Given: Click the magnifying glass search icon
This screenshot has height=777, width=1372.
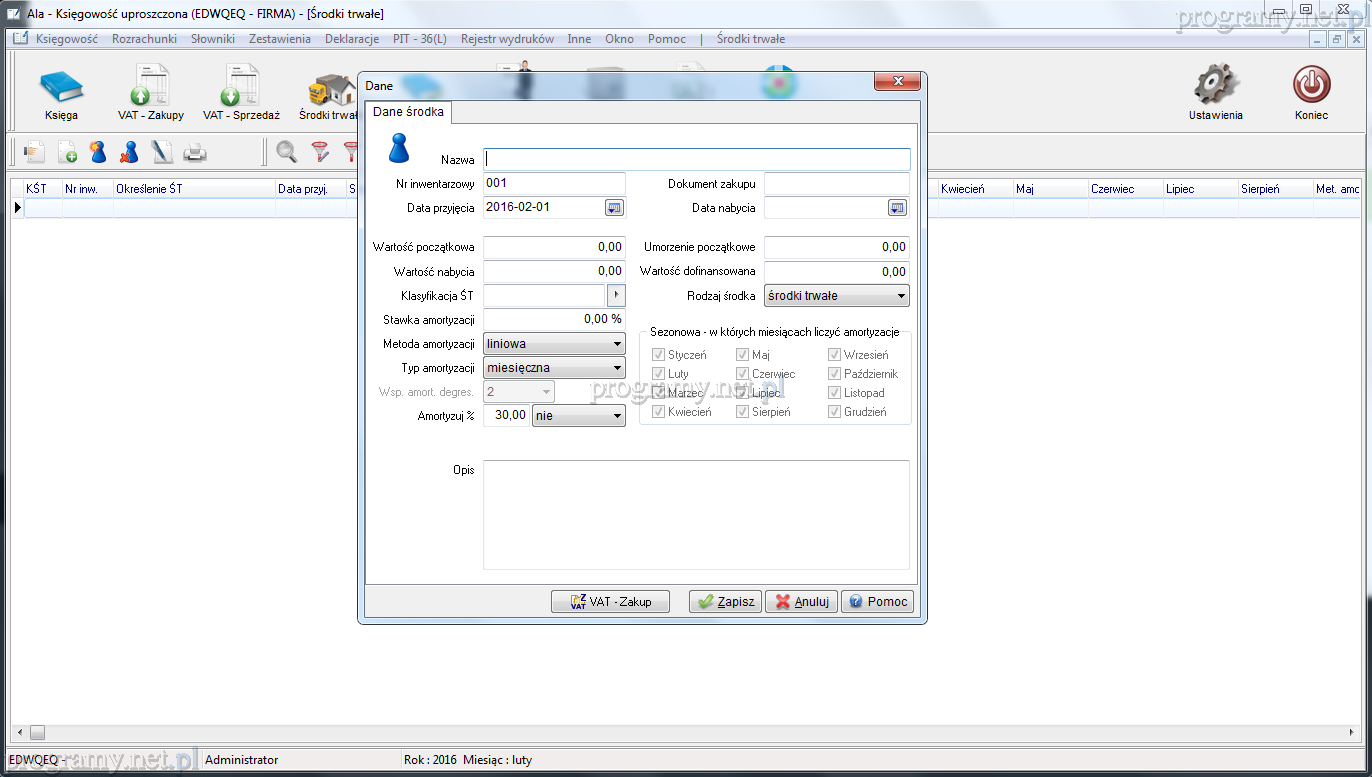Looking at the screenshot, I should (x=287, y=152).
